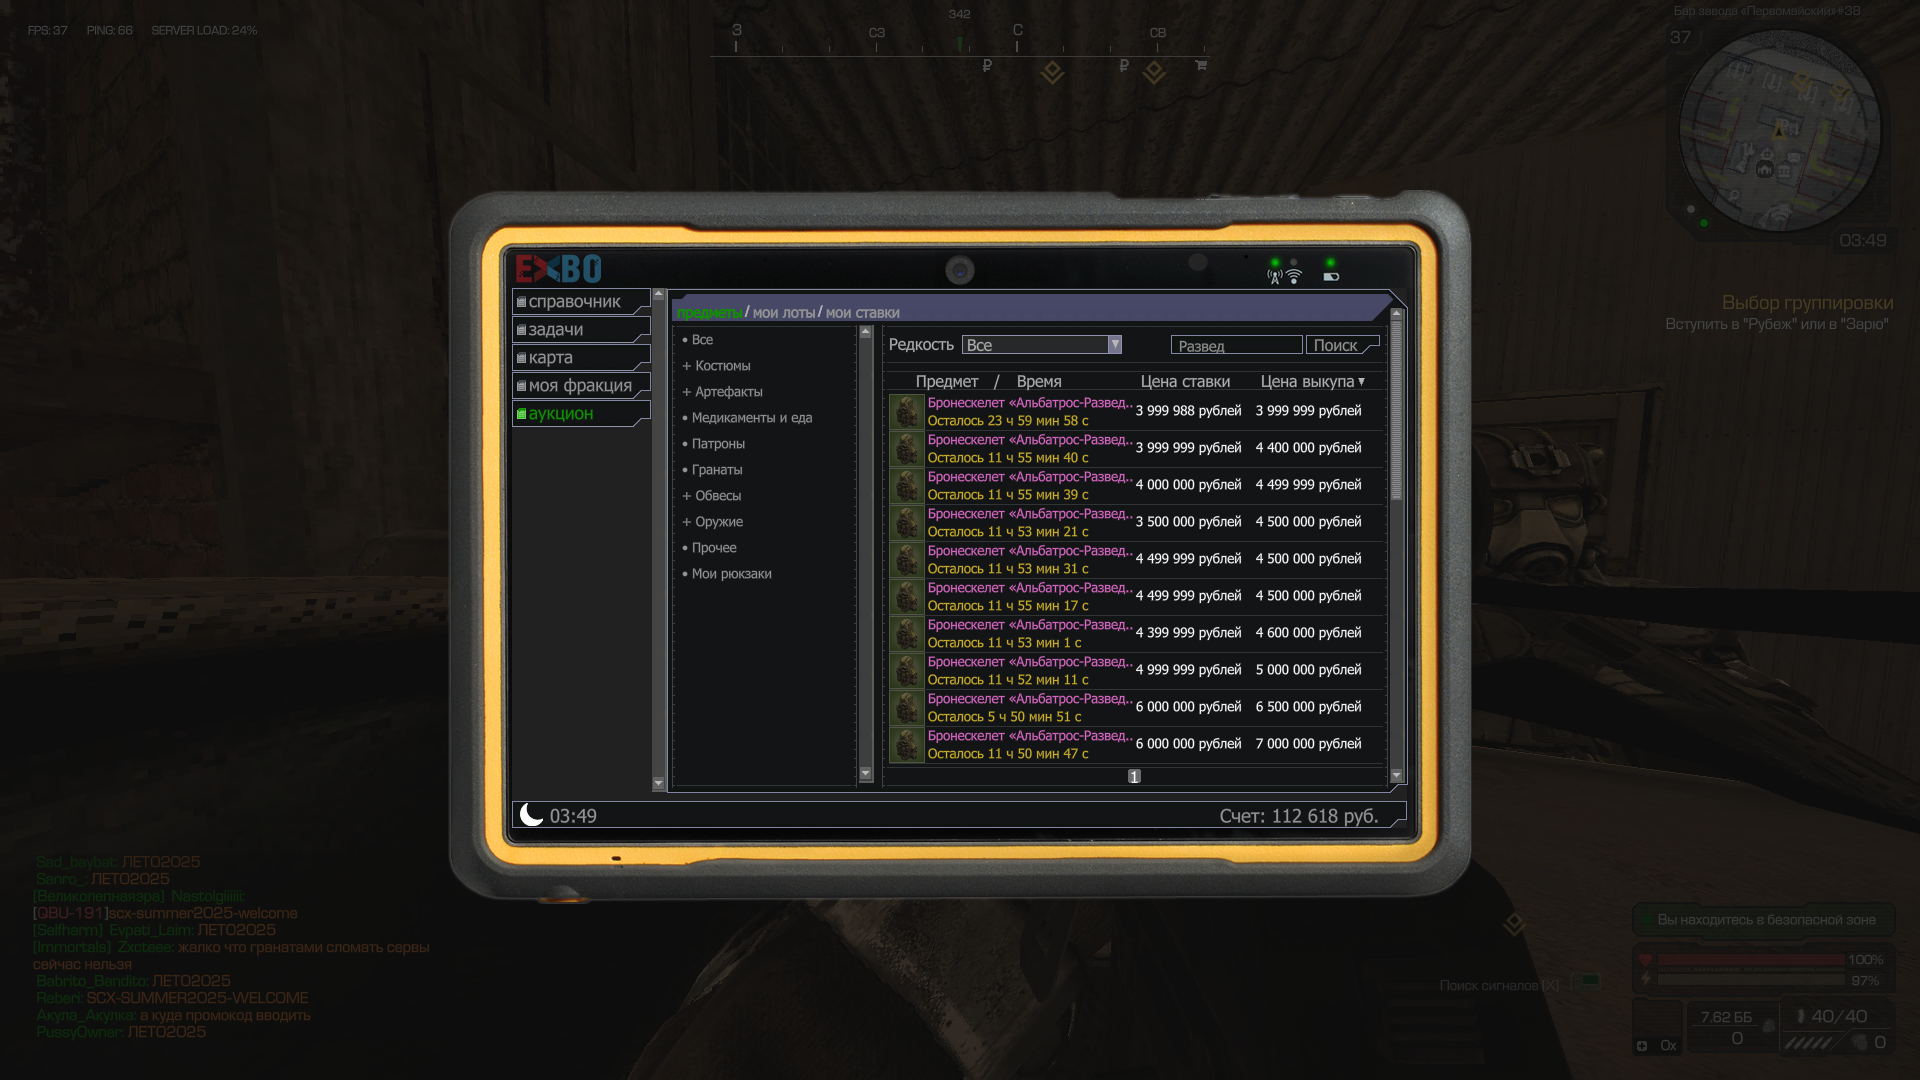Click the moon night-time icon

(x=532, y=815)
